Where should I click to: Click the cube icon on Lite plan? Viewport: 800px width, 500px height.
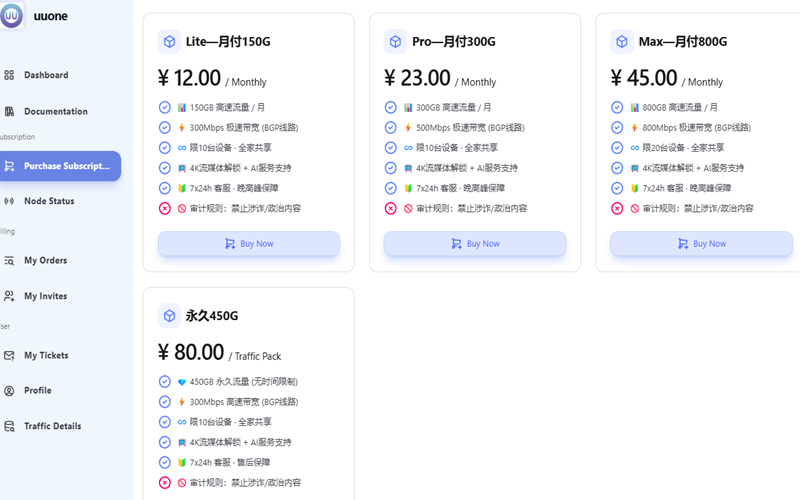click(168, 42)
